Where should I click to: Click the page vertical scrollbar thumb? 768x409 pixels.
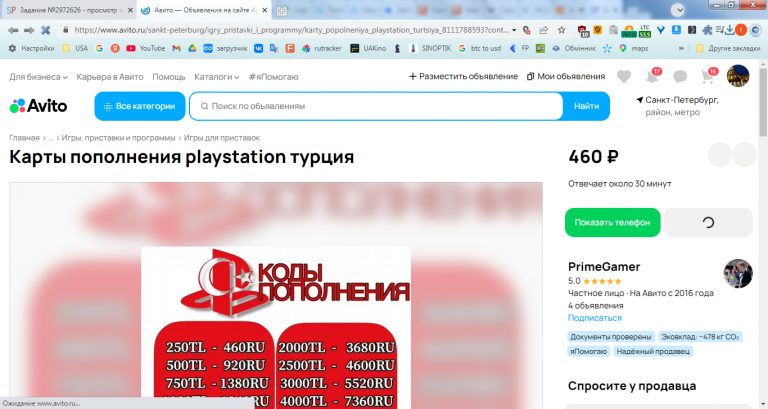(763, 100)
